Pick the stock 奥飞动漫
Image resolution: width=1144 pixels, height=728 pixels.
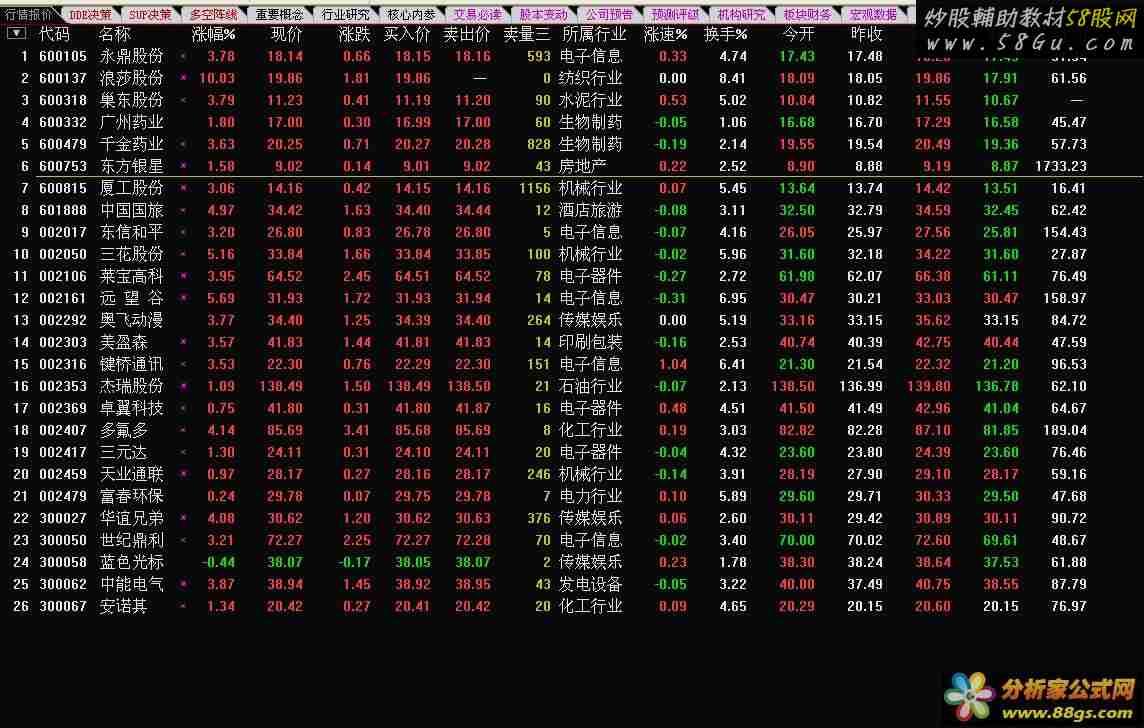click(x=131, y=320)
